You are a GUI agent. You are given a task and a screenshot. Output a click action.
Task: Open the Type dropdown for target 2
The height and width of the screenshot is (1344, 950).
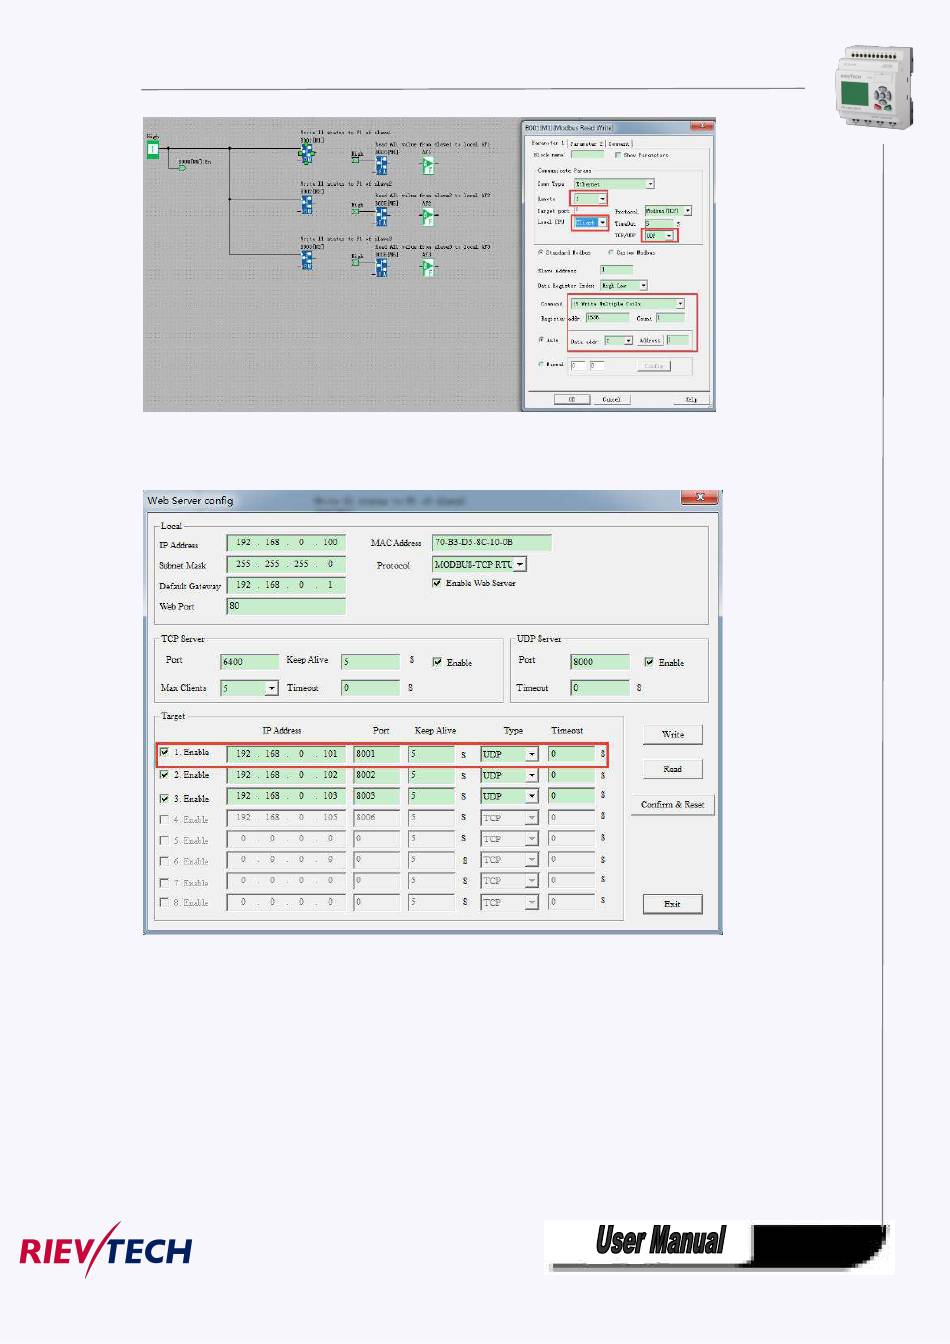click(532, 775)
